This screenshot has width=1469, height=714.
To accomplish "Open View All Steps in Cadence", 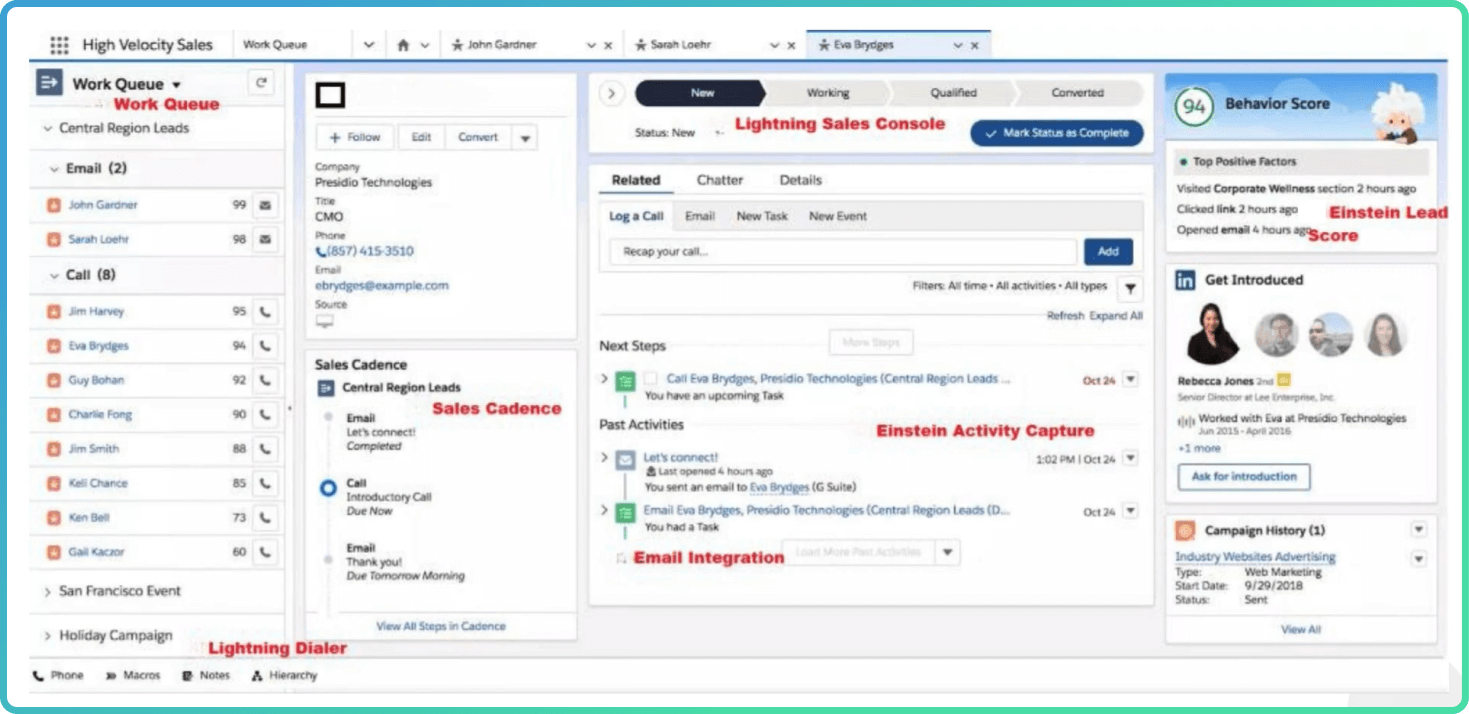I will tap(441, 625).
